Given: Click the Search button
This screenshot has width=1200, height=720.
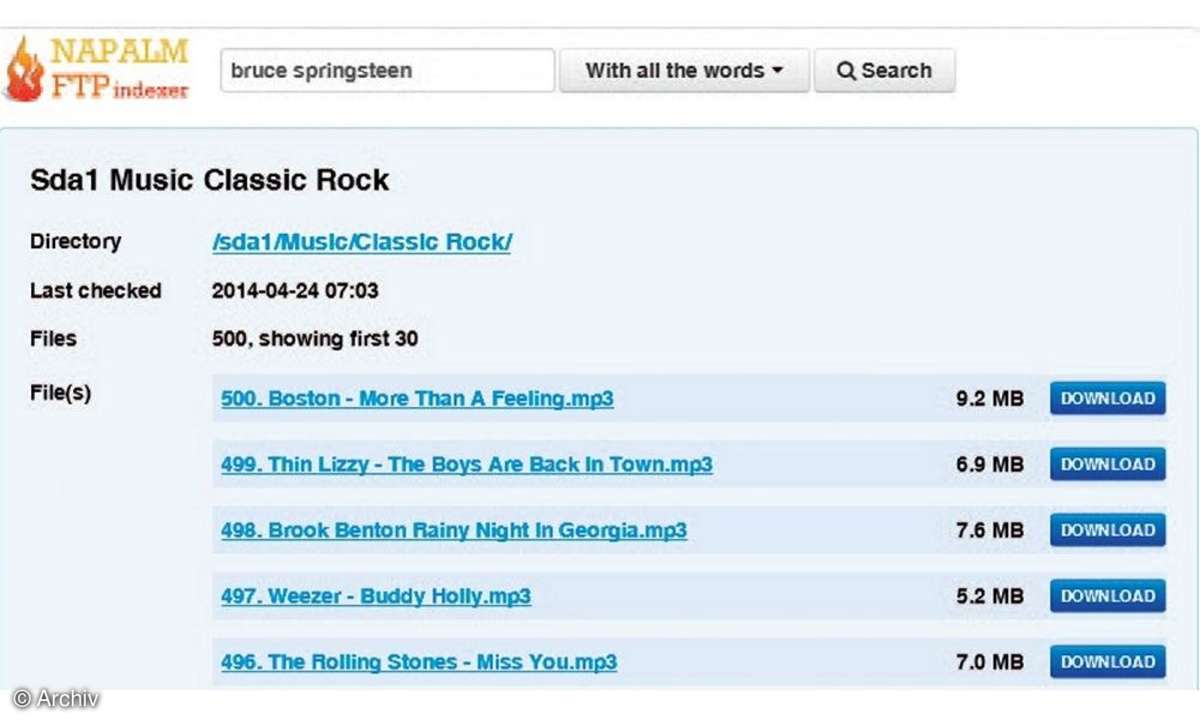Looking at the screenshot, I should point(884,71).
